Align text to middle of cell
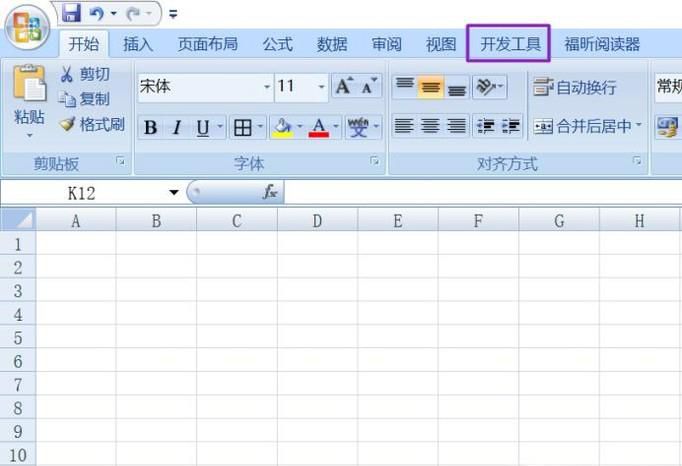The height and width of the screenshot is (466, 682). click(431, 87)
